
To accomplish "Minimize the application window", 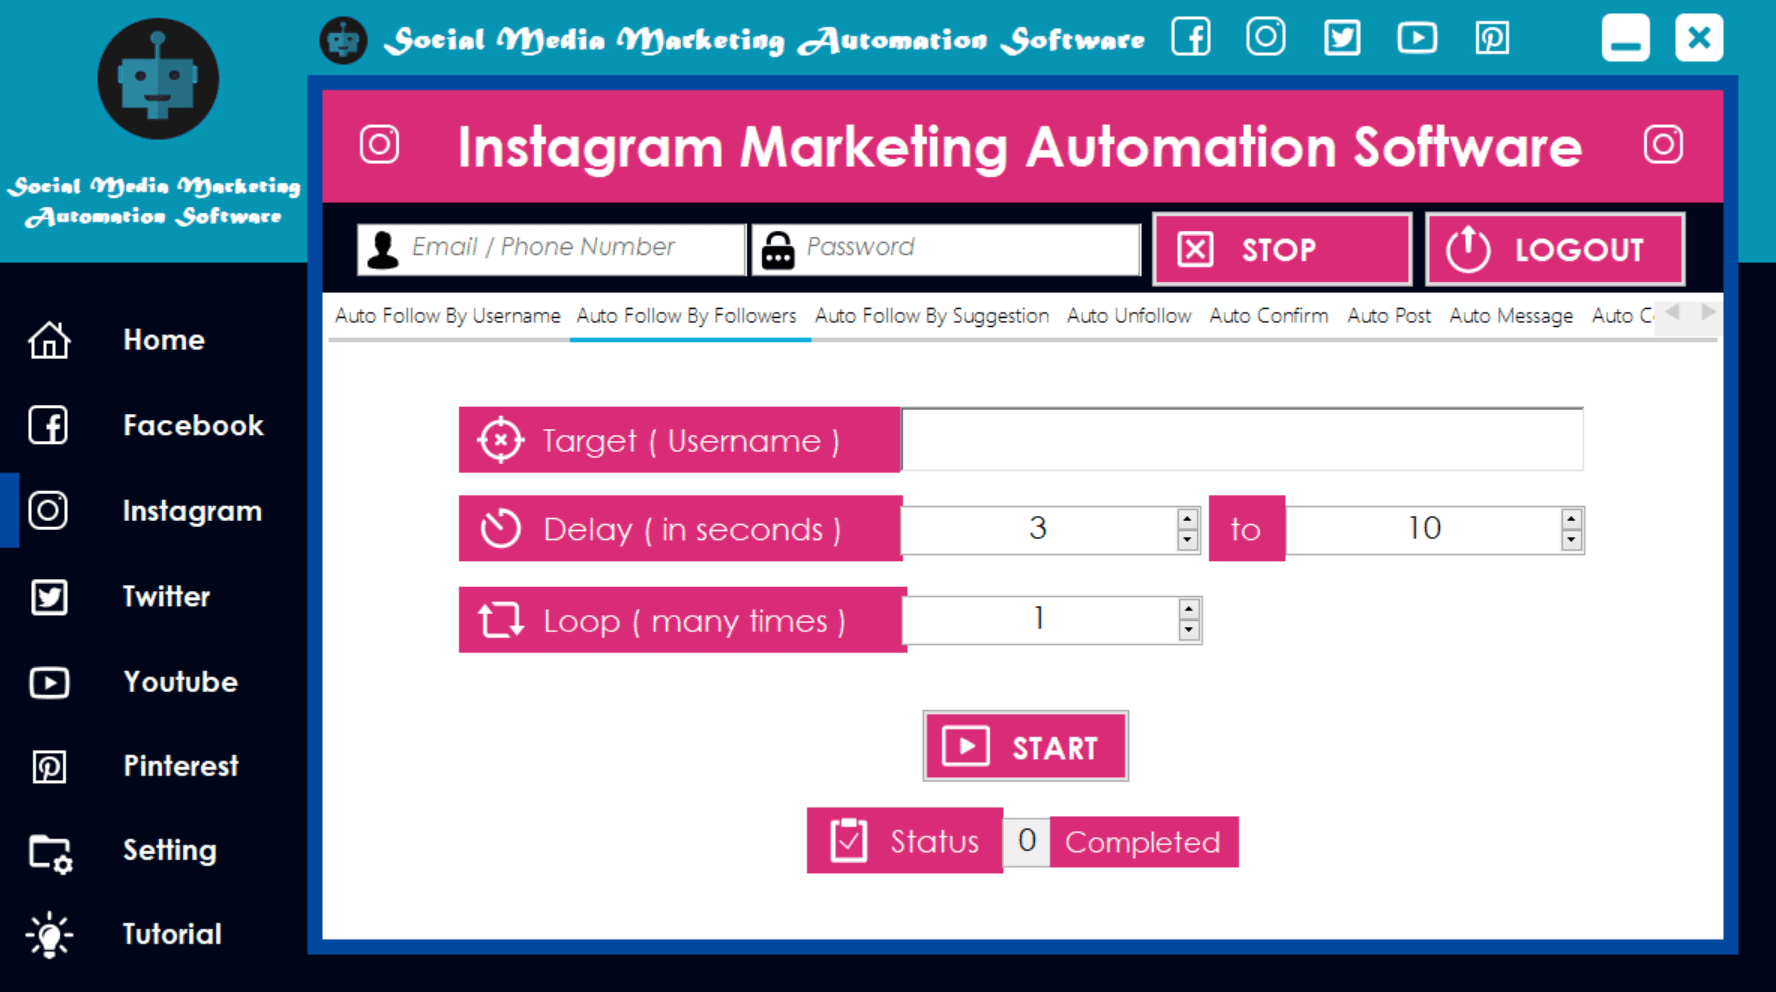I will pyautogui.click(x=1625, y=38).
